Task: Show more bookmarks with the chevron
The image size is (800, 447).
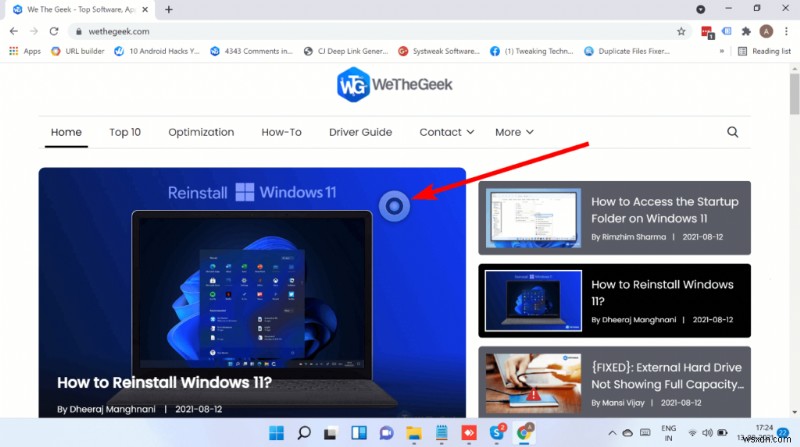Action: tap(721, 51)
